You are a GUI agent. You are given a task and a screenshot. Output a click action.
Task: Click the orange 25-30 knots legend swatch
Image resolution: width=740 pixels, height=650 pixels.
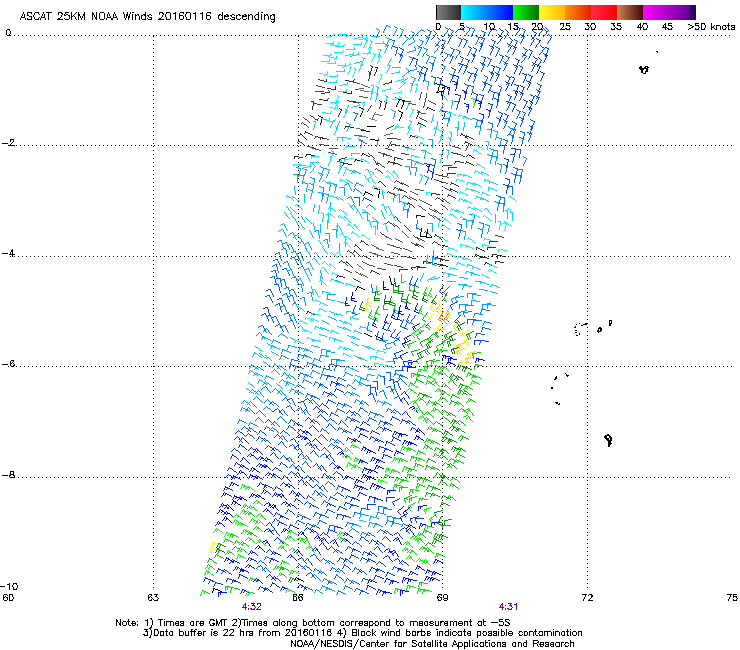click(x=578, y=12)
